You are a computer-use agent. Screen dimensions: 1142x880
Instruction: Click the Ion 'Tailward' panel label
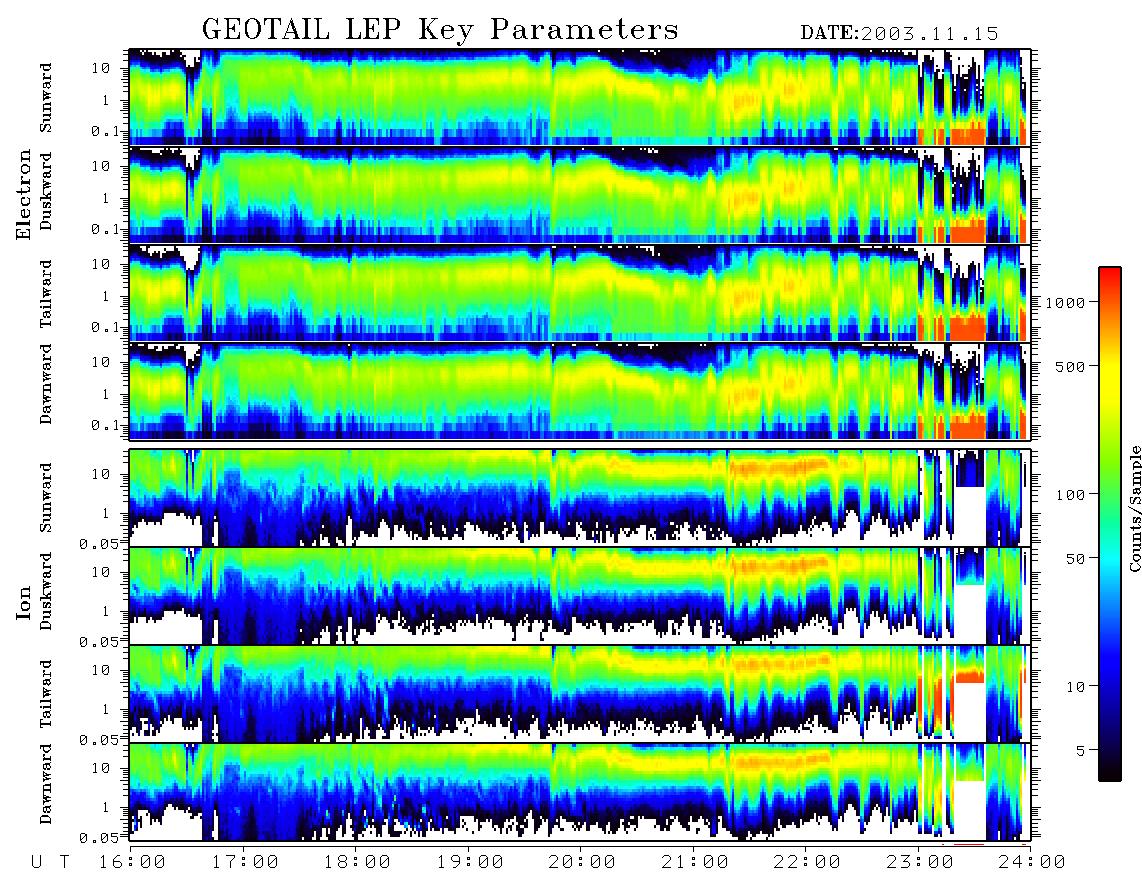click(46, 694)
